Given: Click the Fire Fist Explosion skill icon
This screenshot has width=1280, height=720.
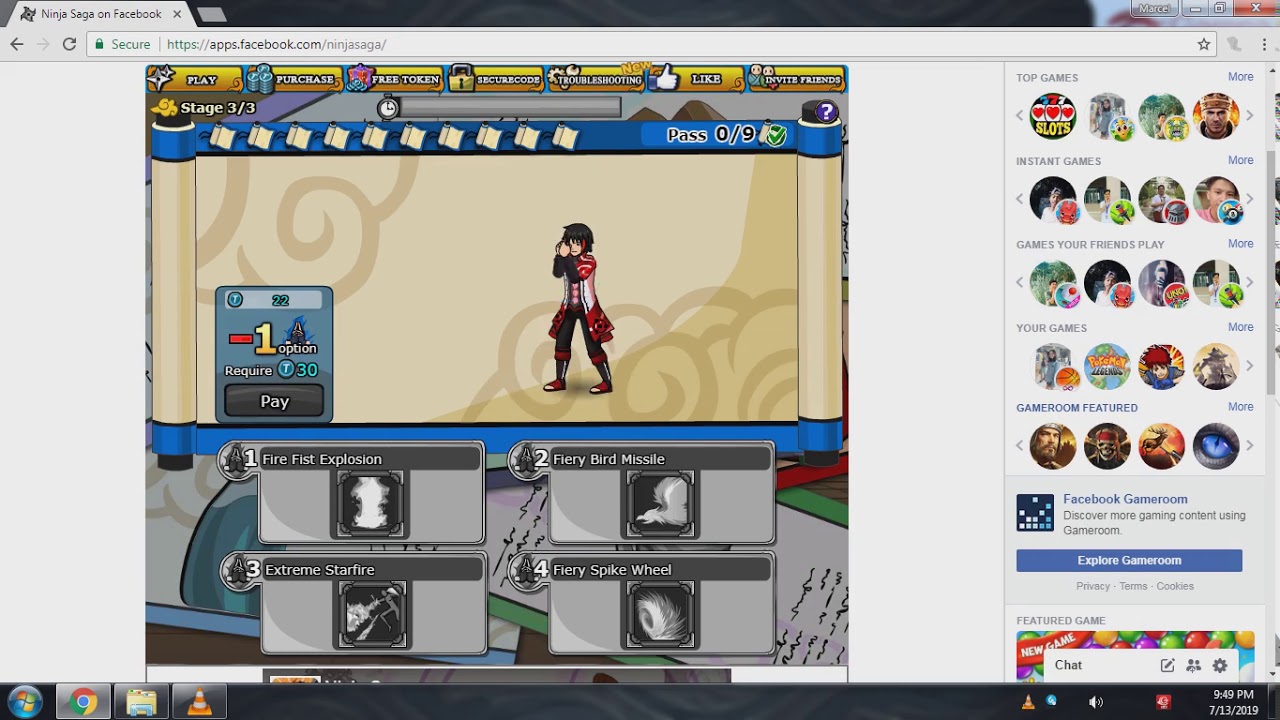Looking at the screenshot, I should pyautogui.click(x=371, y=505).
